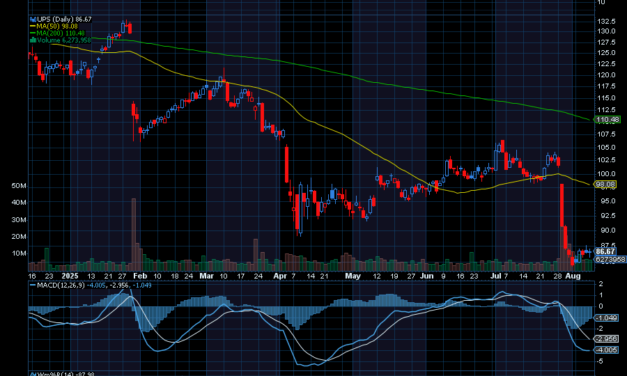Click the 6273958 volume tag on axis

pos(610,259)
